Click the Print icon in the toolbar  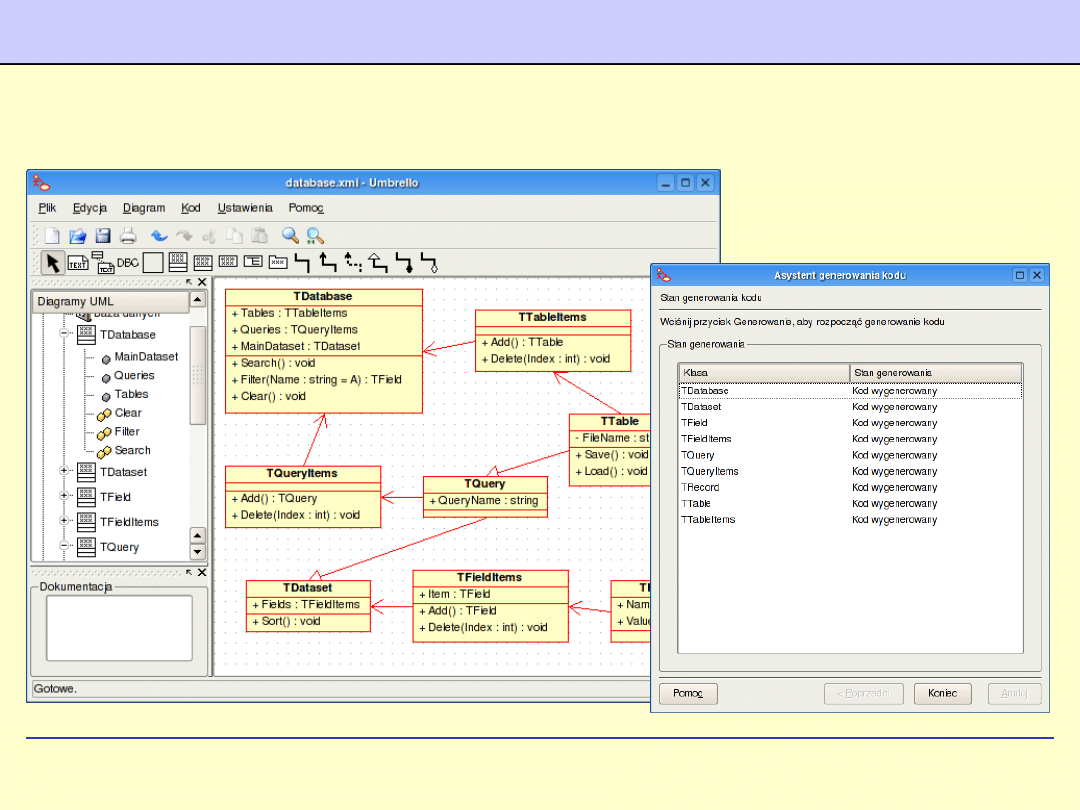point(128,236)
